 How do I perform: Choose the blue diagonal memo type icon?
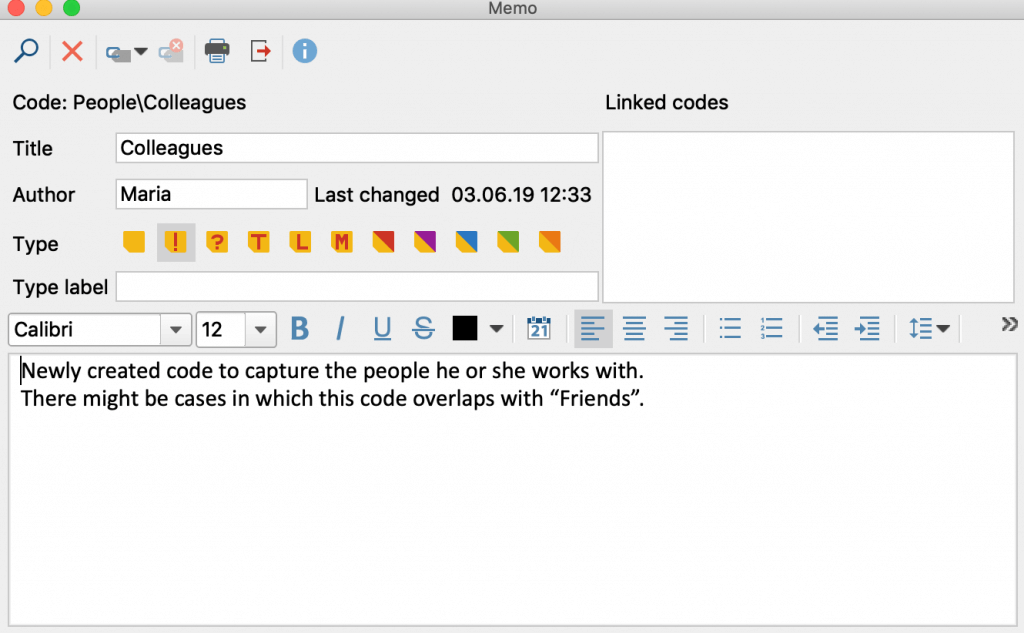[x=466, y=241]
